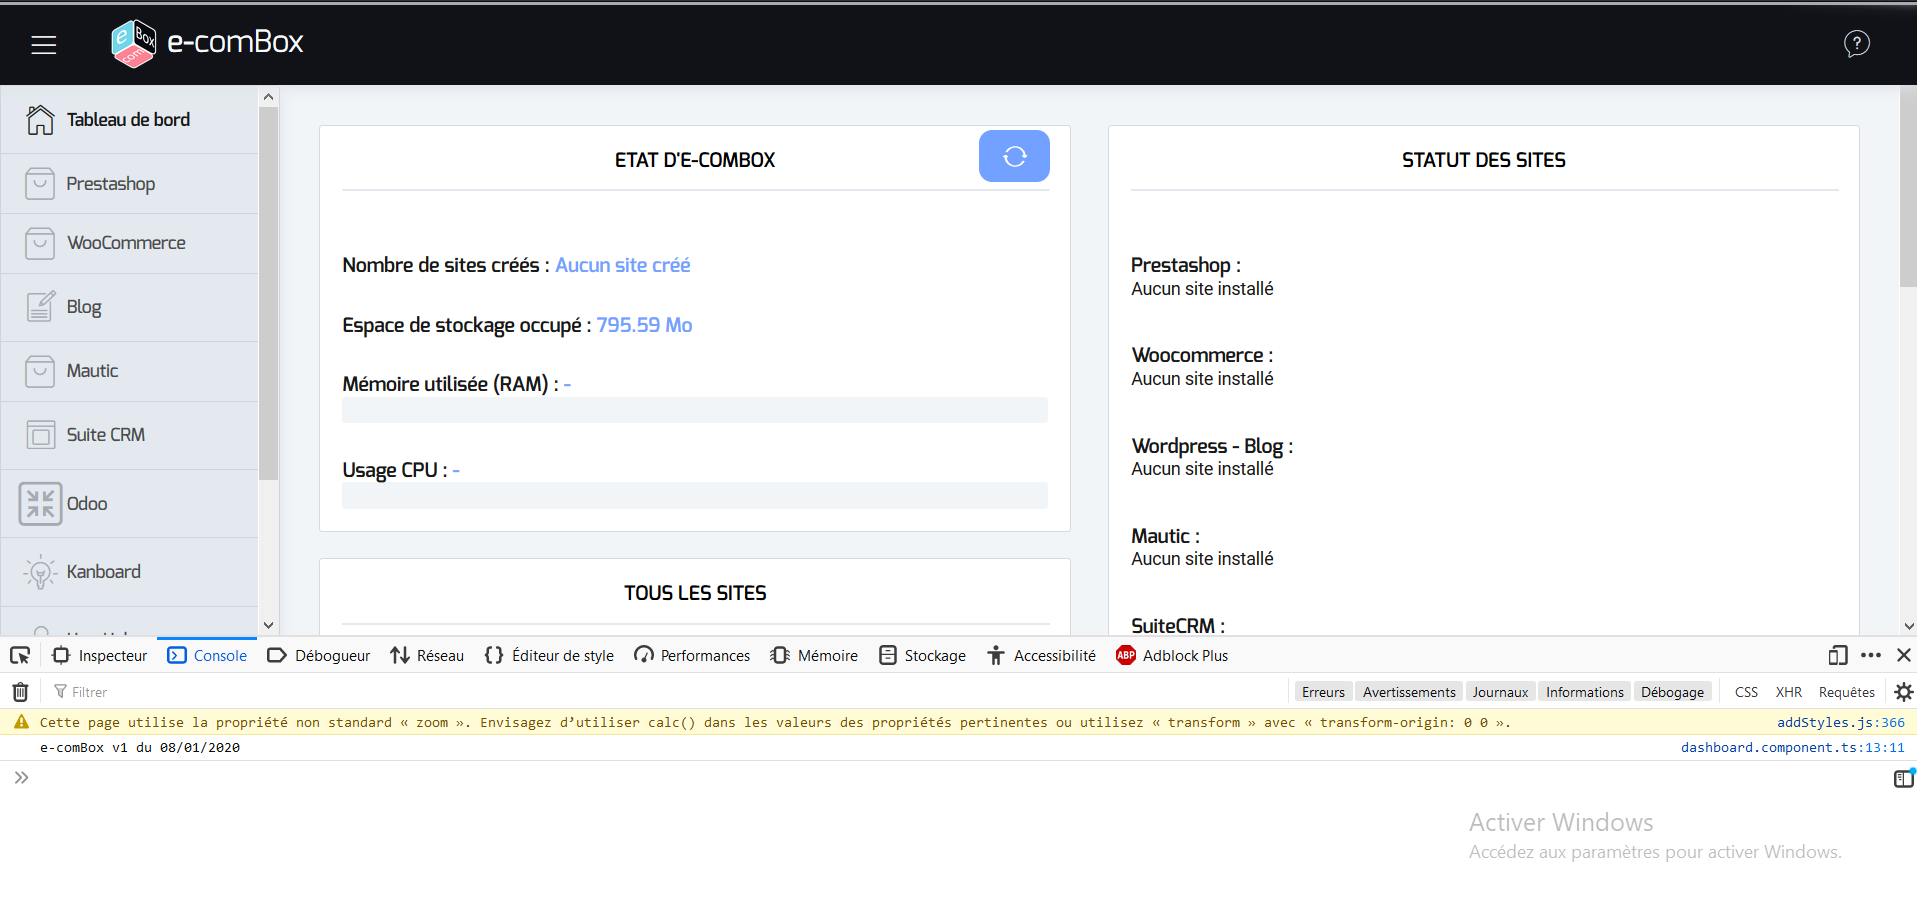This screenshot has height=909, width=1917.
Task: Toggle the split console sidebar icon
Action: point(1903,779)
